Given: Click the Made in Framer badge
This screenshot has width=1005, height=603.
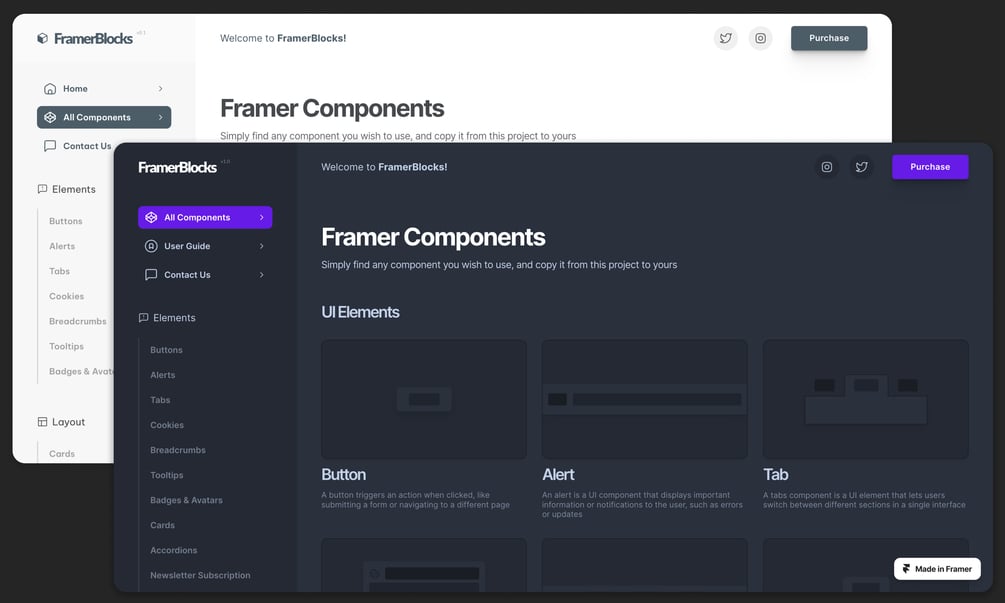Looking at the screenshot, I should (937, 569).
